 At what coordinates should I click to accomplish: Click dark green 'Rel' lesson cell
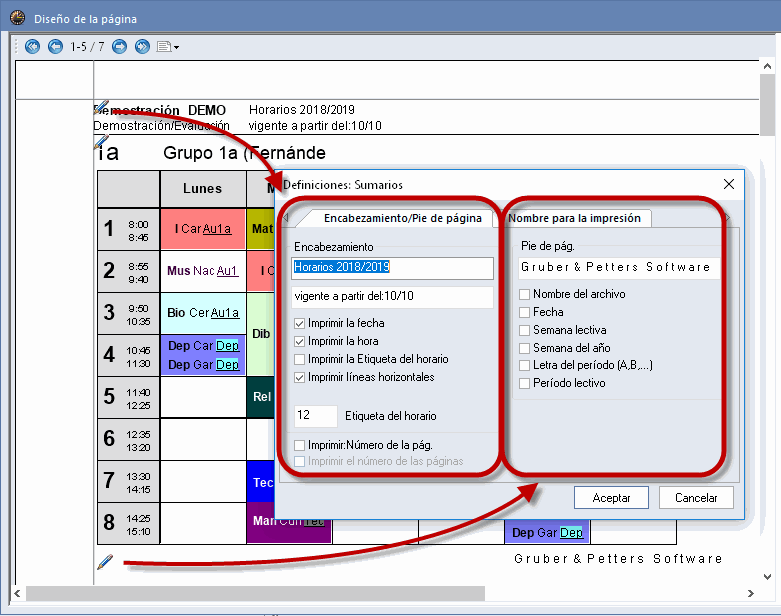pyautogui.click(x=260, y=397)
